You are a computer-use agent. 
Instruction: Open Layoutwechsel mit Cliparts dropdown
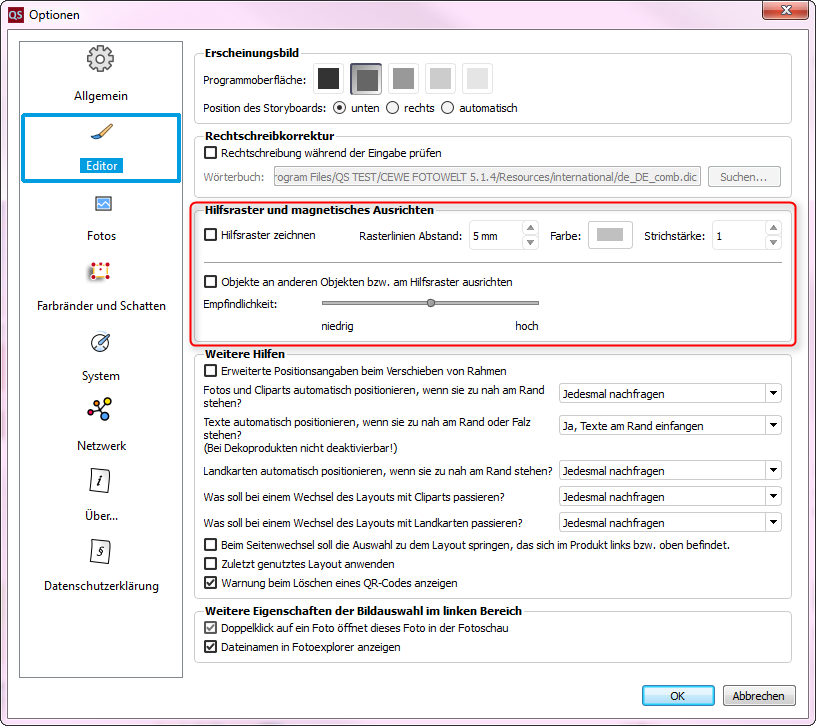pyautogui.click(x=670, y=496)
